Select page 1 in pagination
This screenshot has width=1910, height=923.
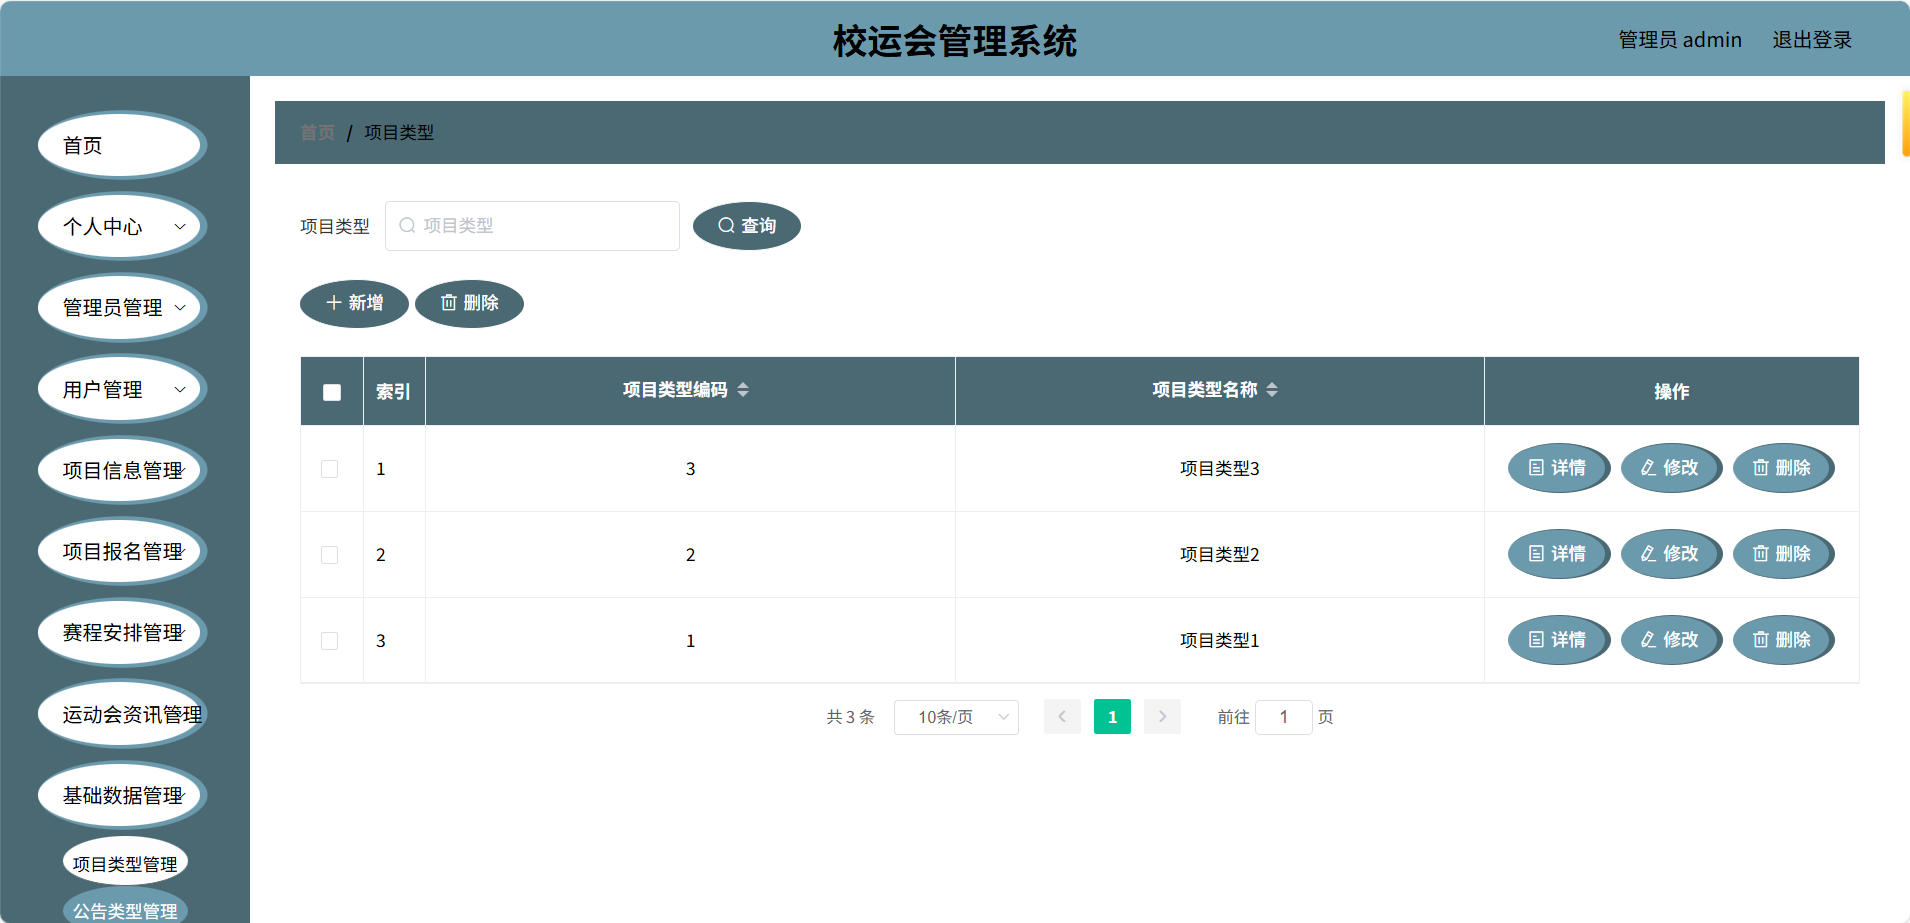pos(1112,717)
